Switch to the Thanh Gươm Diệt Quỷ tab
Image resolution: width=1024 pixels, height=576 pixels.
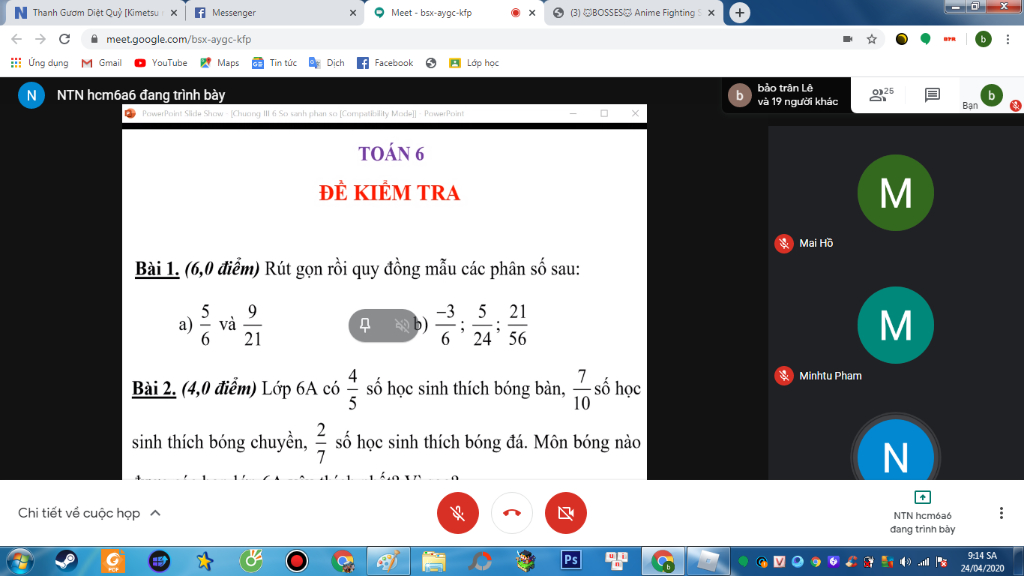95,12
